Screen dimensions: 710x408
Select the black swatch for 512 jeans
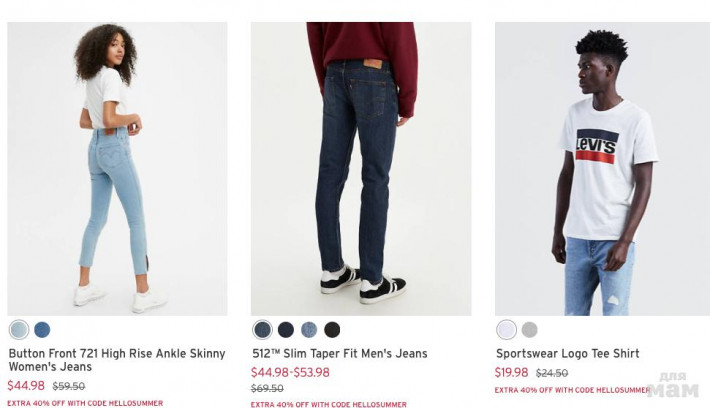point(332,330)
